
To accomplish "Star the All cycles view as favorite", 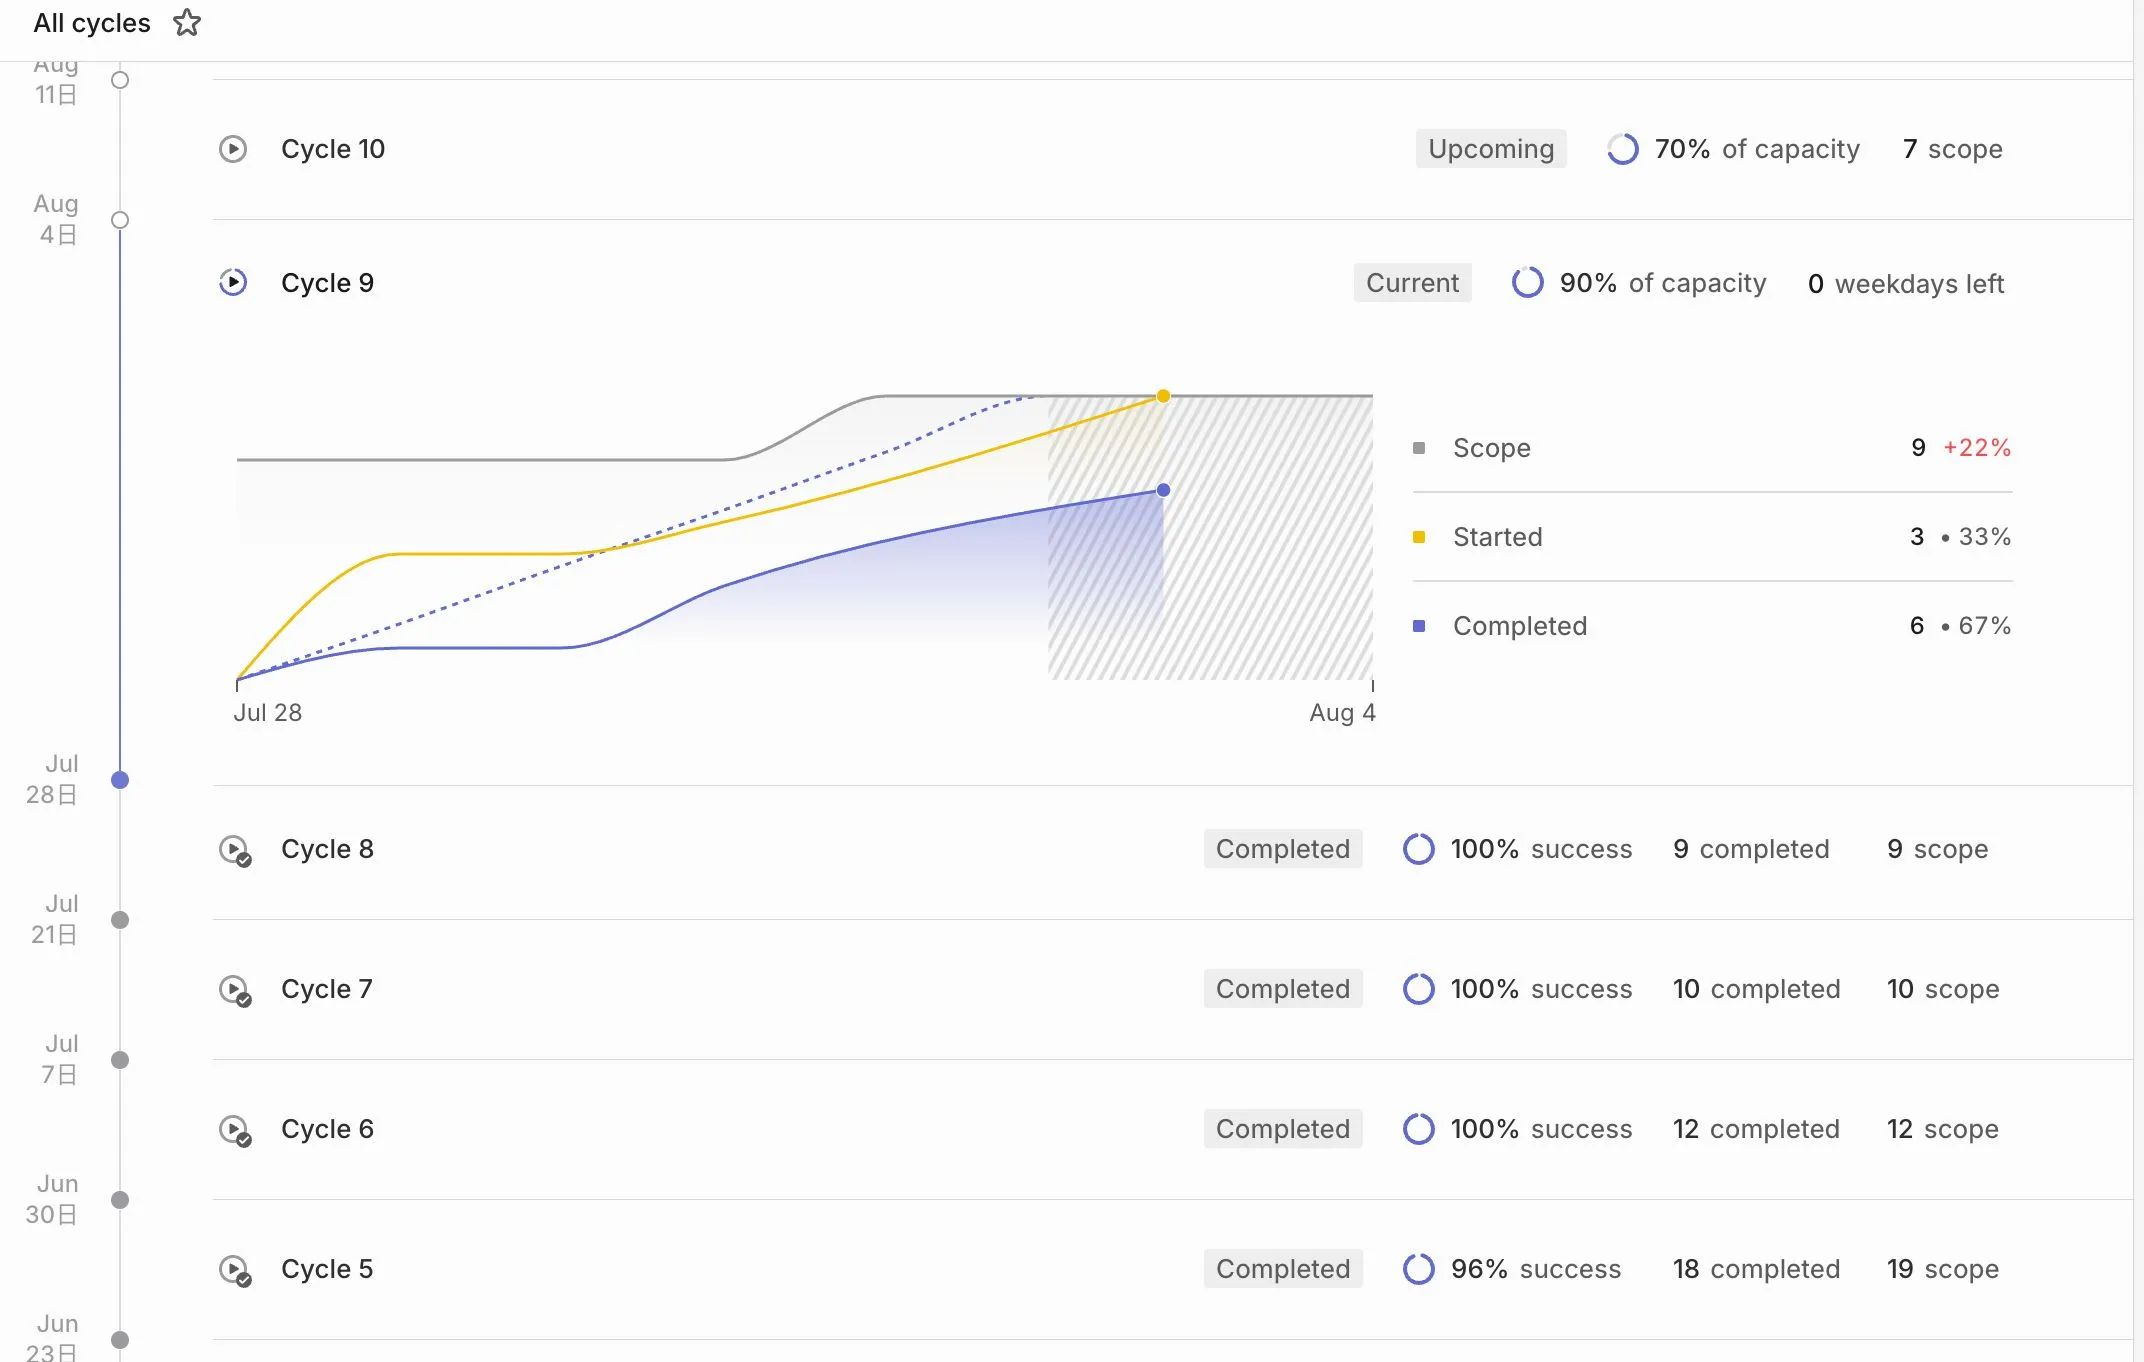I will 187,23.
